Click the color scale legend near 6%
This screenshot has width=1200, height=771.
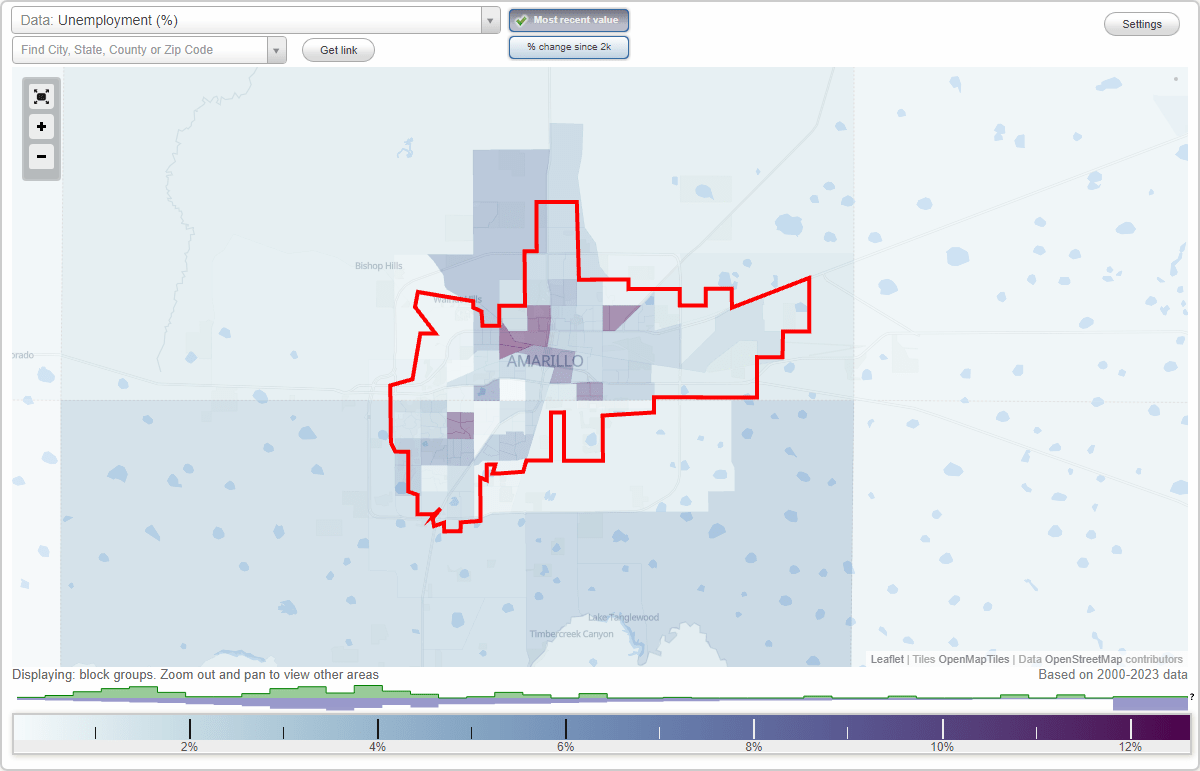[x=566, y=725]
